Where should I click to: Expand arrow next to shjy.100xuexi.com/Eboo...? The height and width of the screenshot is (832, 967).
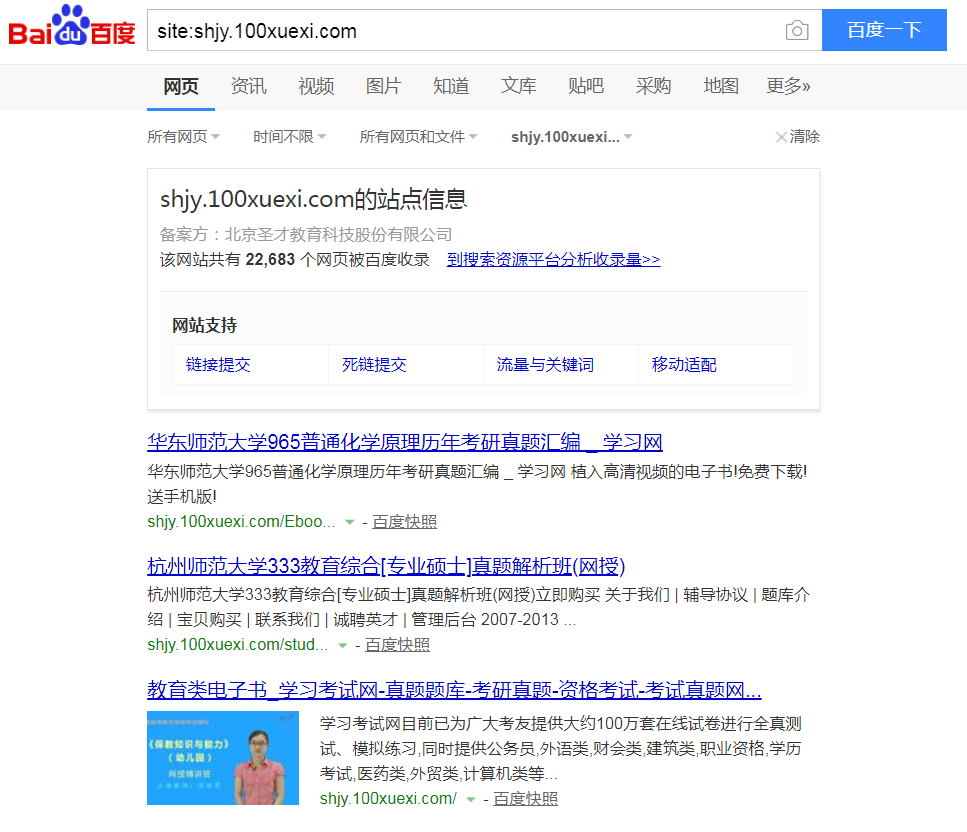(350, 522)
